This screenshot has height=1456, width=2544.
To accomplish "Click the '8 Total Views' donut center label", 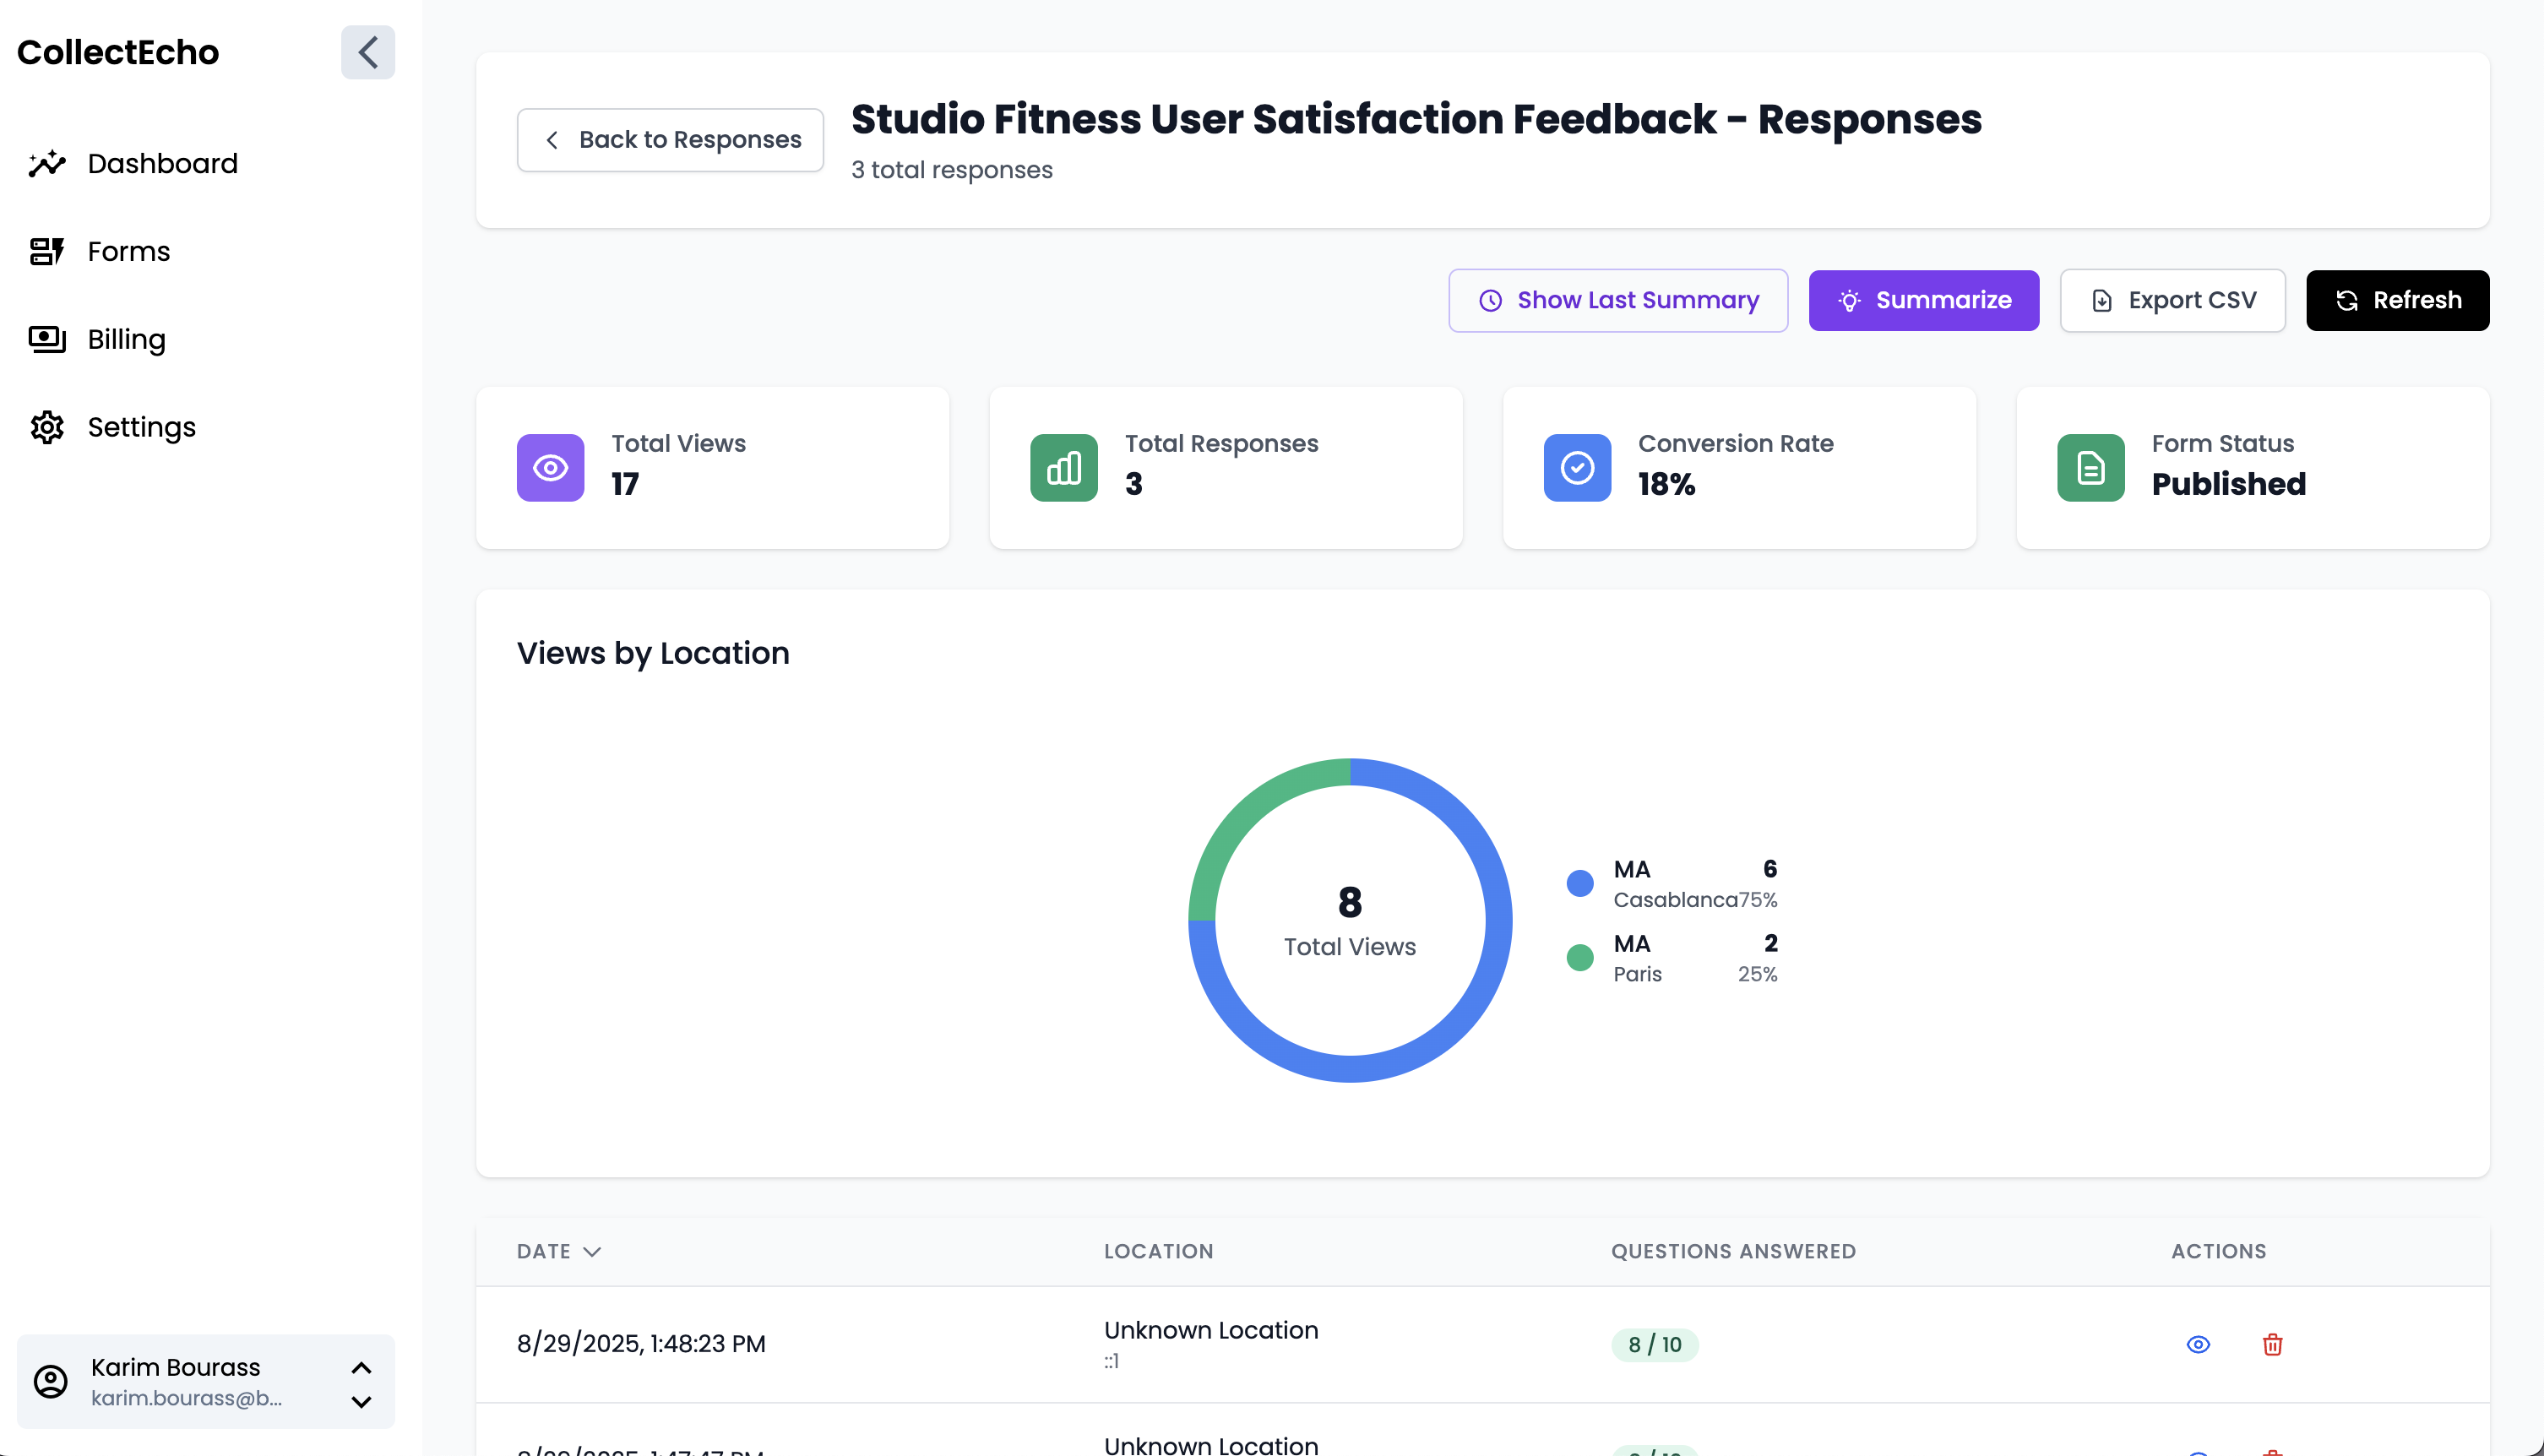I will click(x=1350, y=922).
